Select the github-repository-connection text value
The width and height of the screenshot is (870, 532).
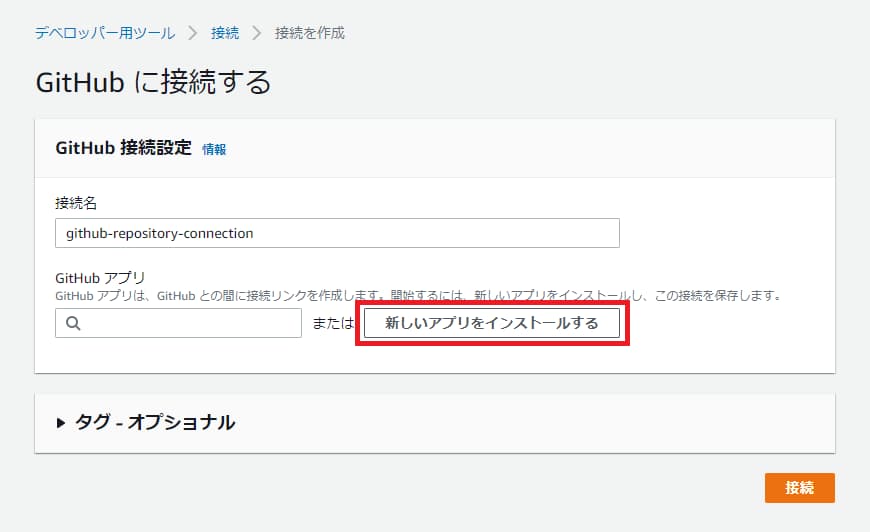160,233
